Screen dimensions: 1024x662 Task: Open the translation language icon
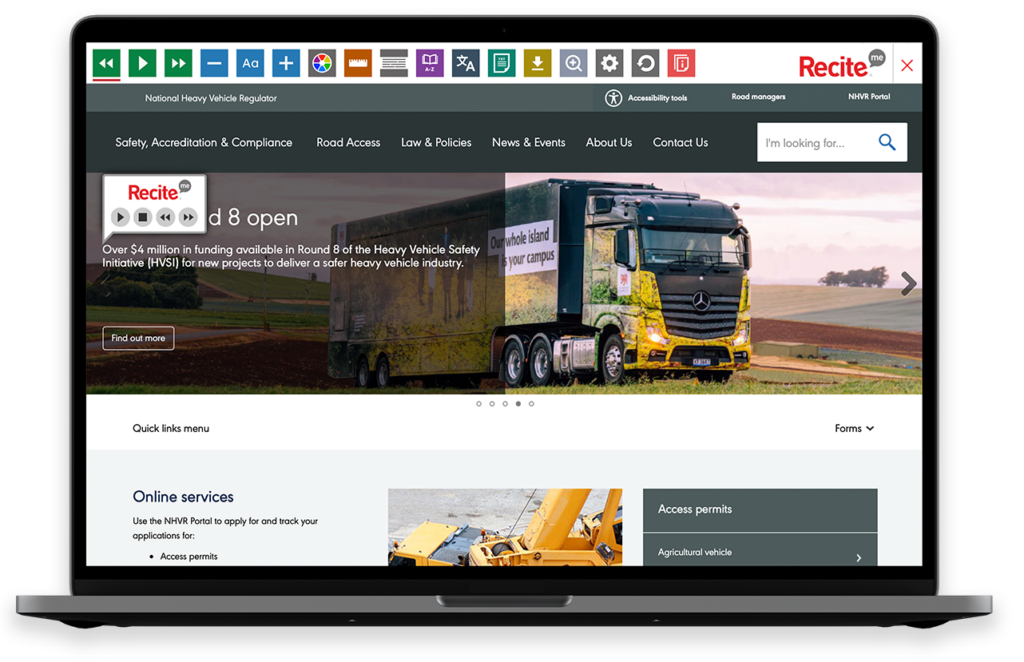pos(466,63)
